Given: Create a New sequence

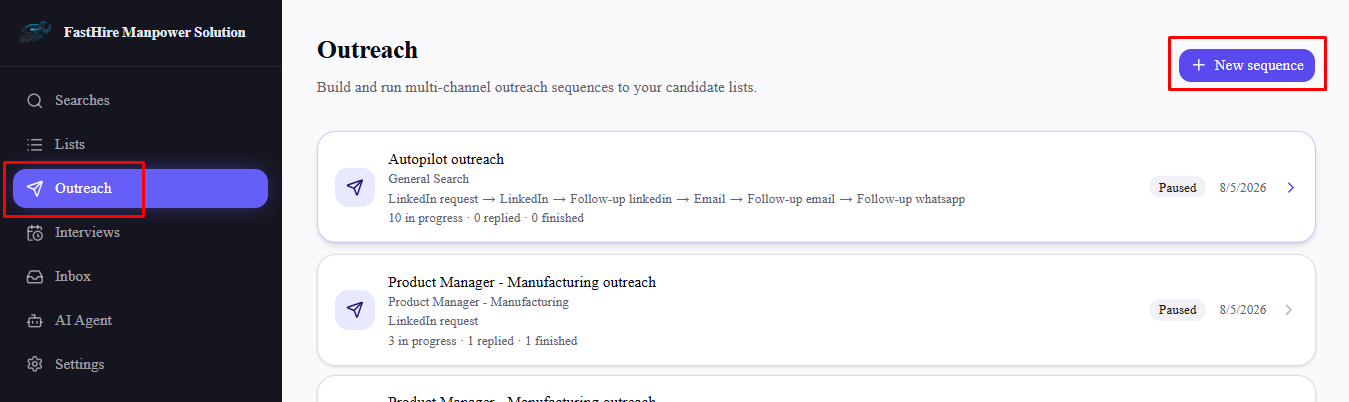Looking at the screenshot, I should click(x=1247, y=65).
